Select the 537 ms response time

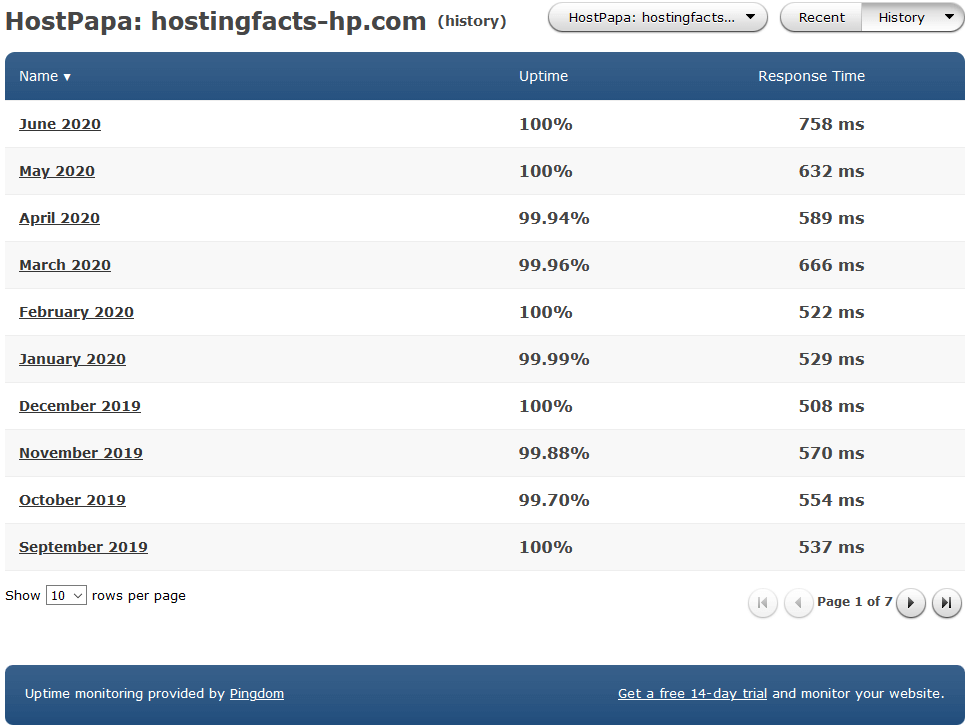[x=831, y=546]
